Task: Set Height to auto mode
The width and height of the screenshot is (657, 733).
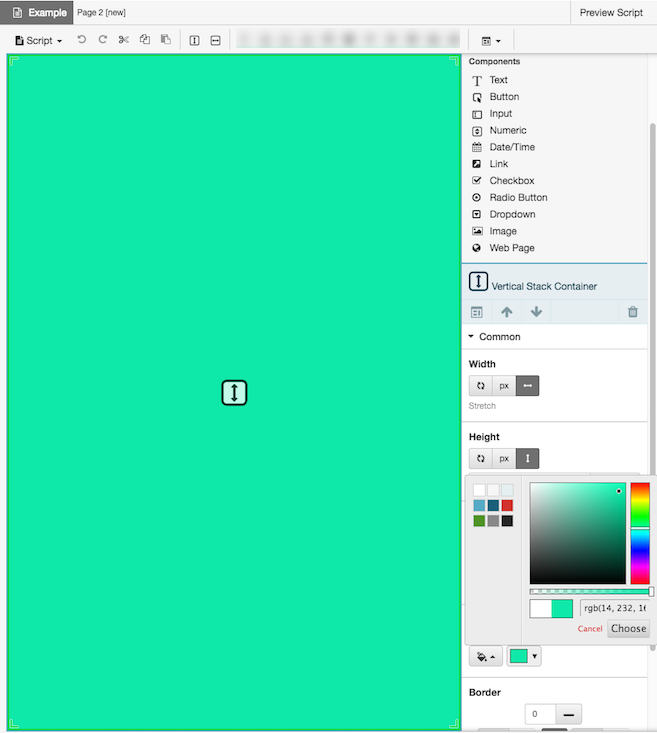Action: pyautogui.click(x=481, y=459)
